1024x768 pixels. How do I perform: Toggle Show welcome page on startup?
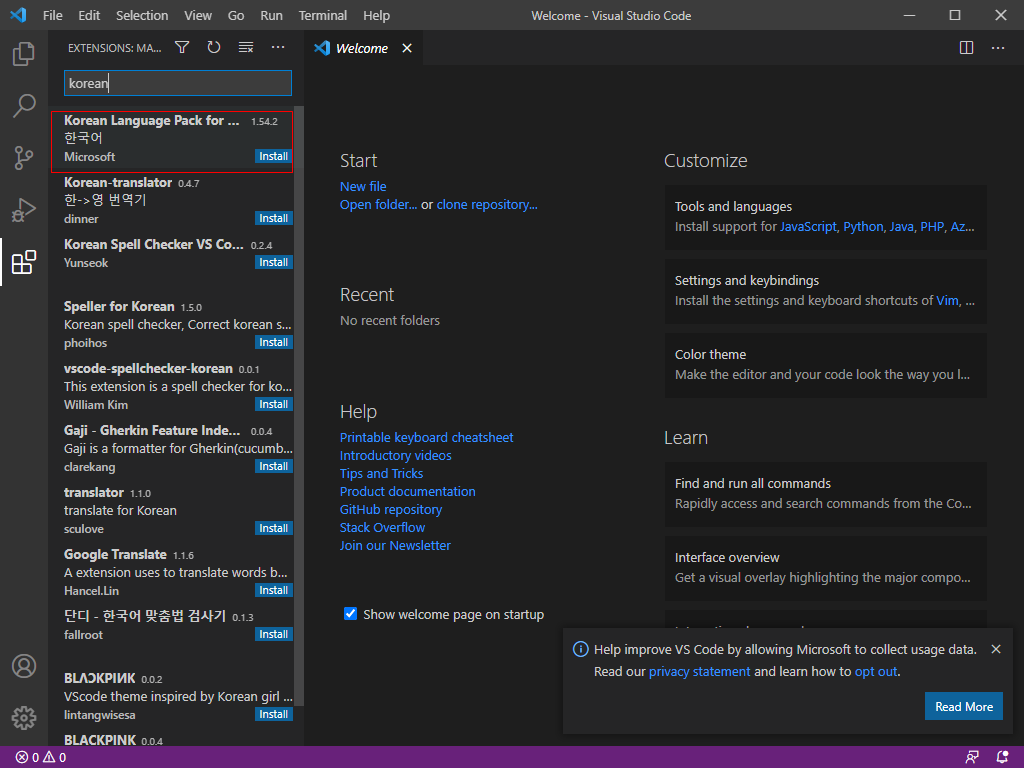[351, 614]
